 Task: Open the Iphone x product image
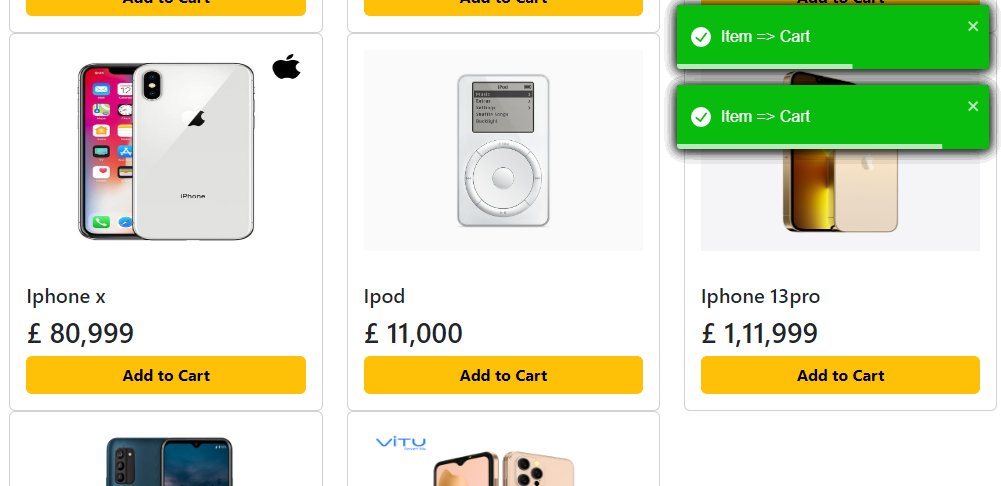(166, 150)
